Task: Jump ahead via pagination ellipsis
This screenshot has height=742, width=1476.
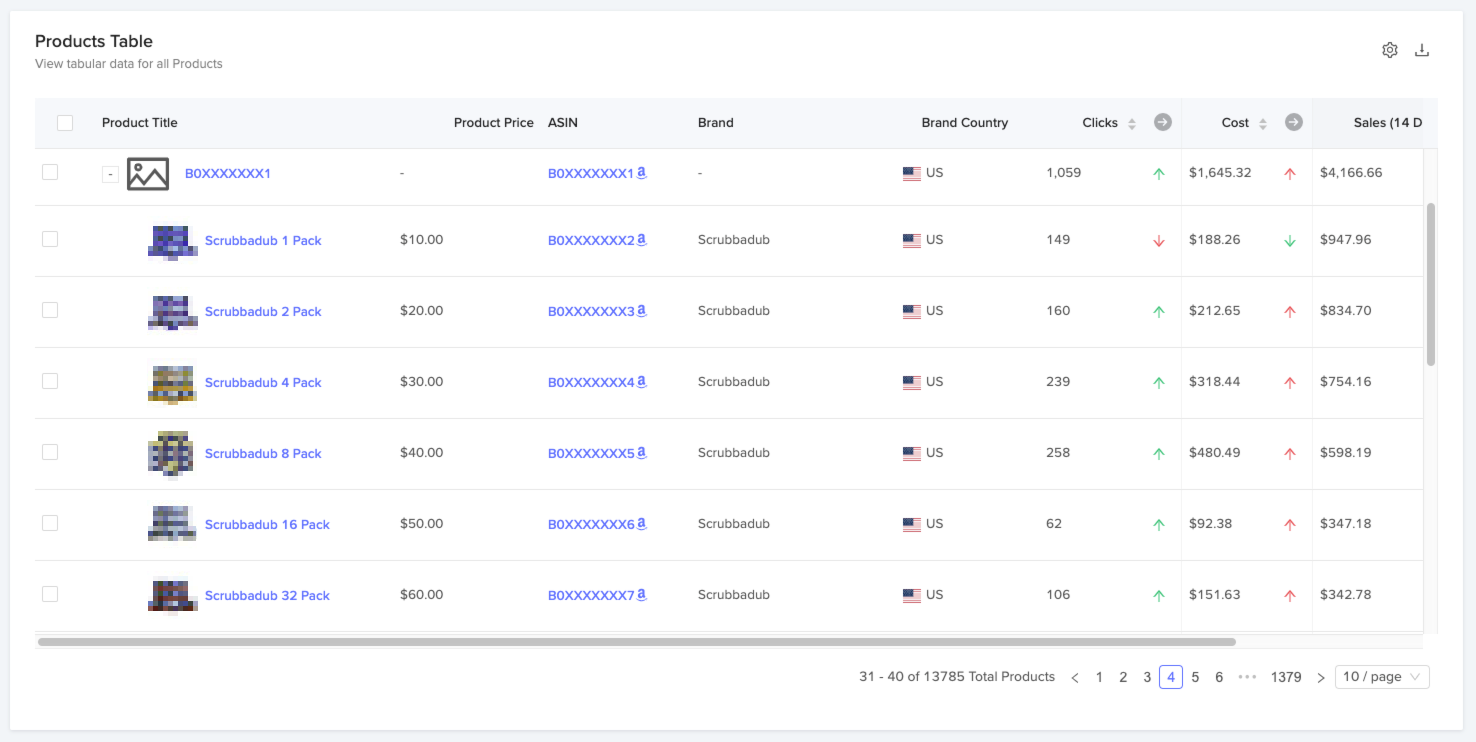Action: click(1247, 677)
